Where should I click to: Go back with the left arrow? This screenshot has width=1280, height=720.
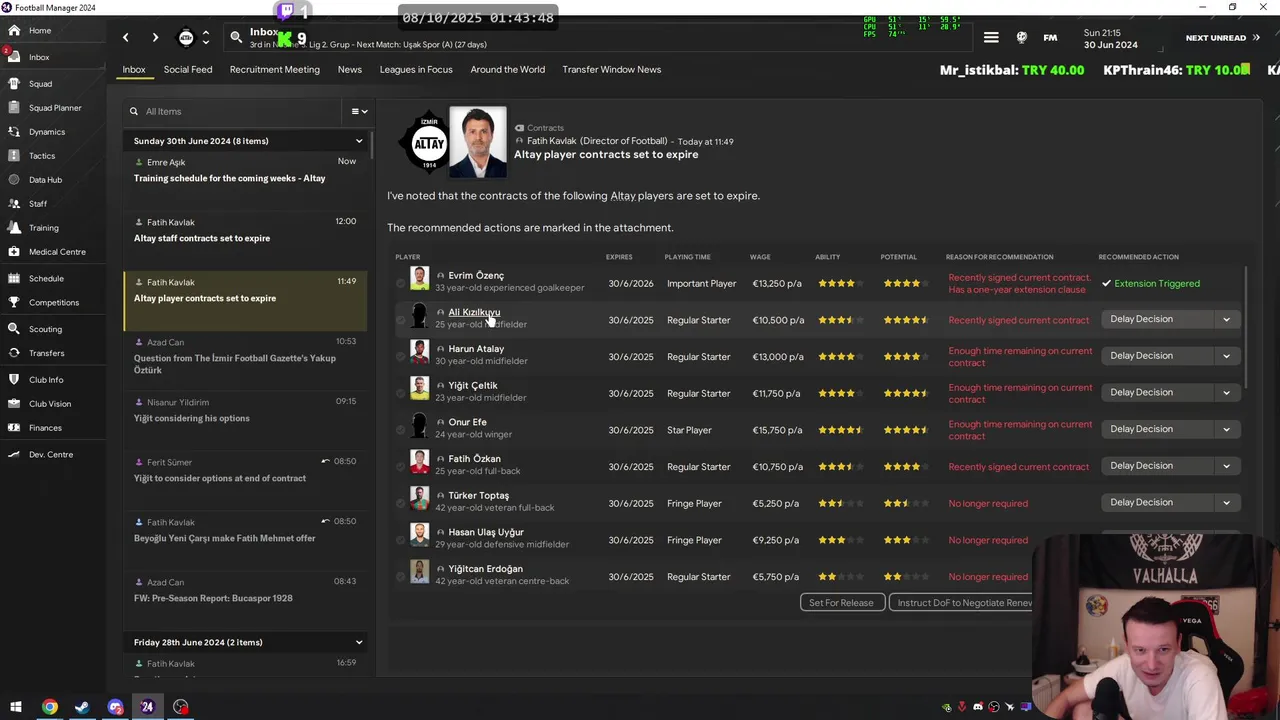pos(125,38)
